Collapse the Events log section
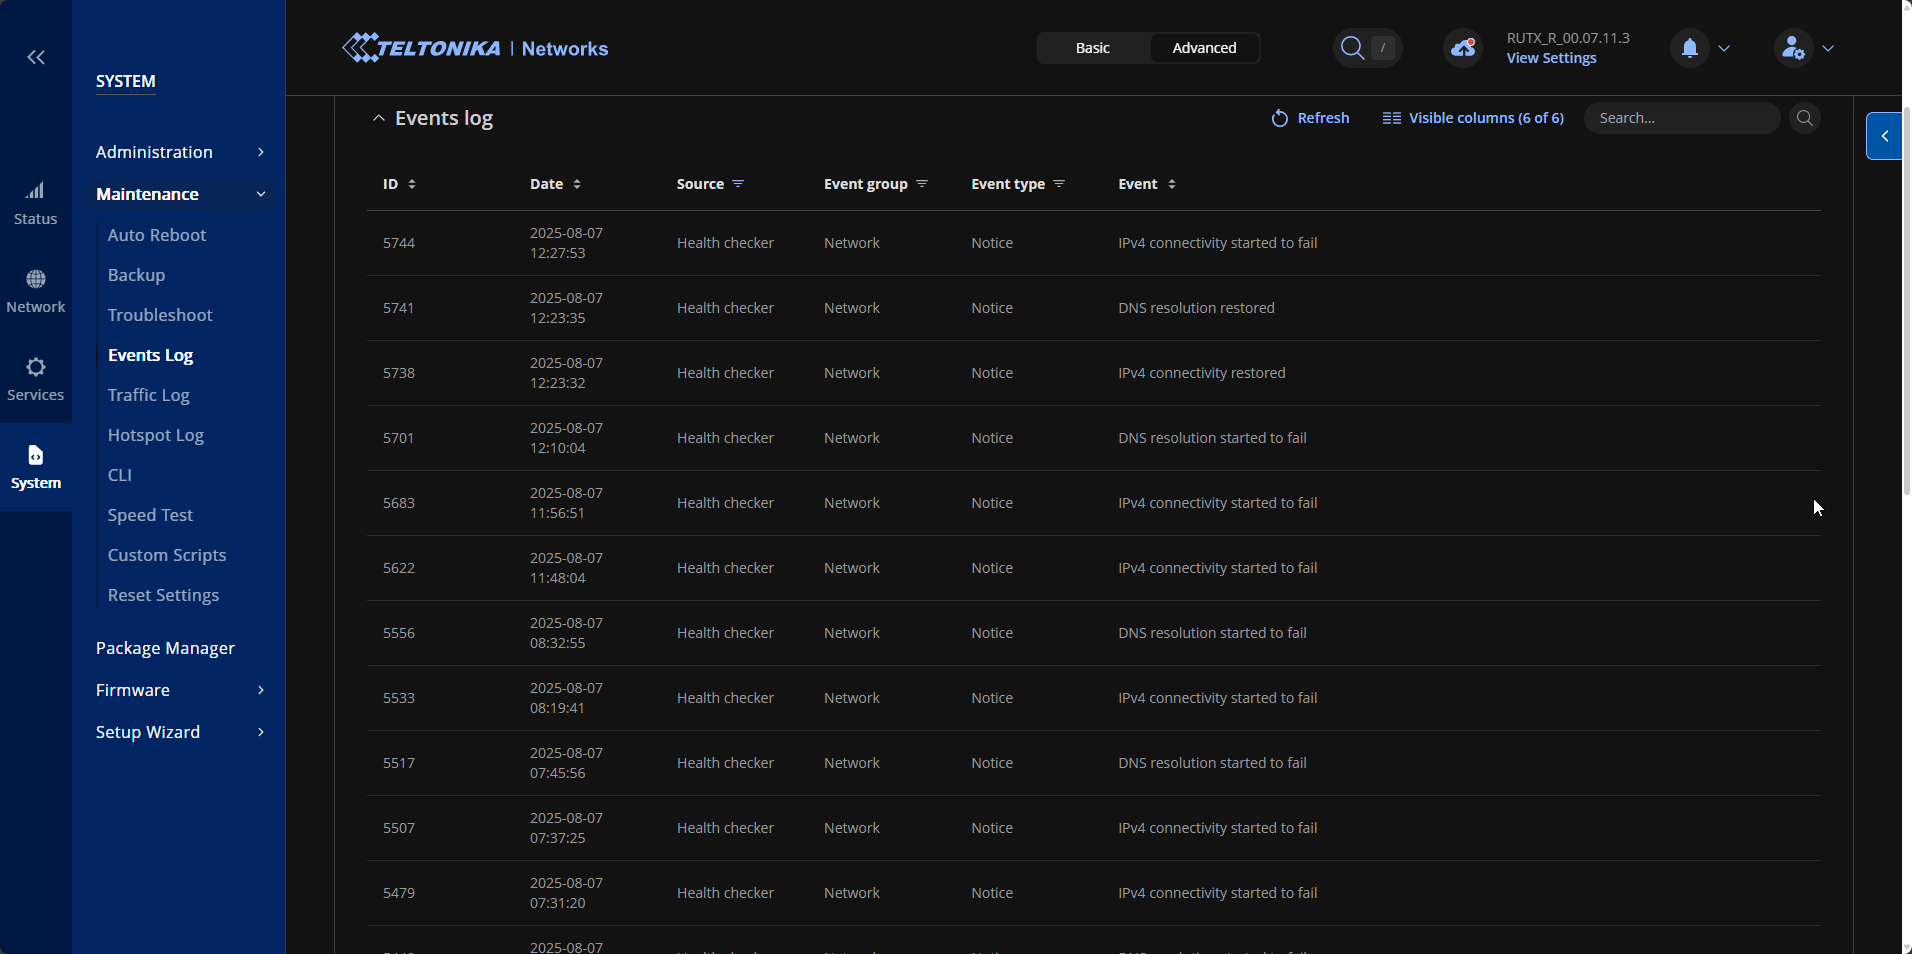Viewport: 1912px width, 954px height. [379, 118]
